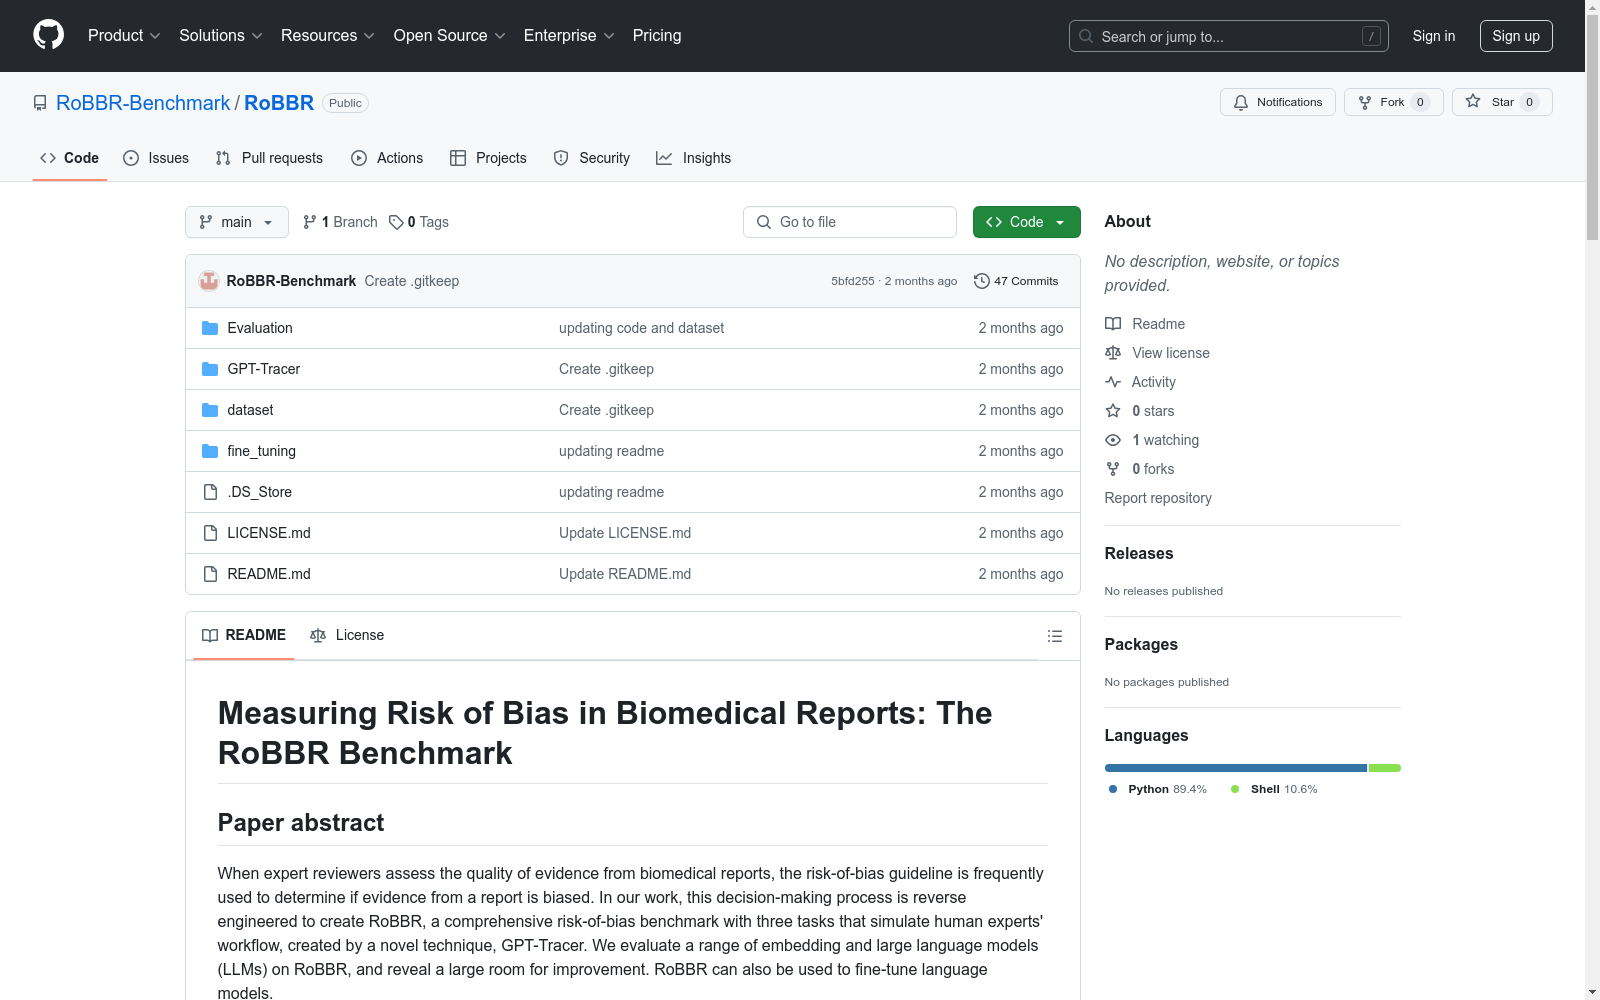Image resolution: width=1600 pixels, height=1000 pixels.
Task: Open the Pricing link
Action: [657, 36]
